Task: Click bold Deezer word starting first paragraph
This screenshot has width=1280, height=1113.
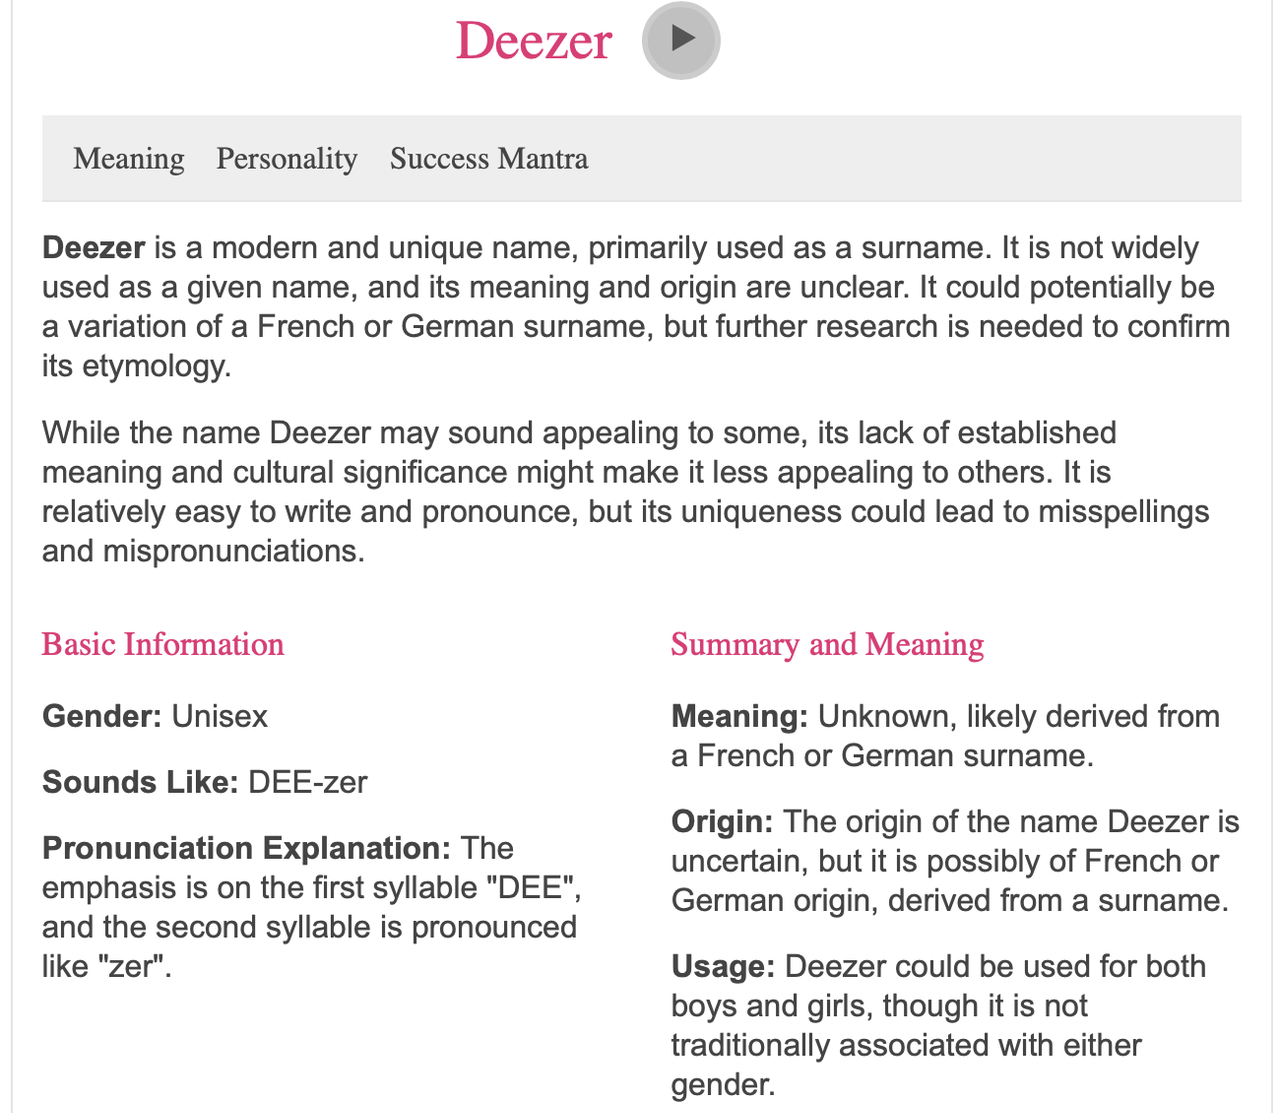Action: (94, 248)
